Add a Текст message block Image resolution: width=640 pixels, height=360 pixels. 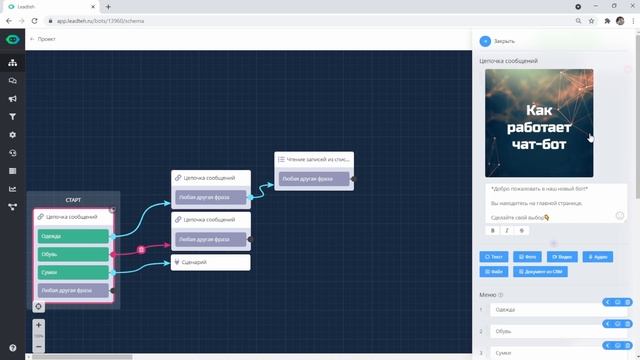tap(494, 257)
